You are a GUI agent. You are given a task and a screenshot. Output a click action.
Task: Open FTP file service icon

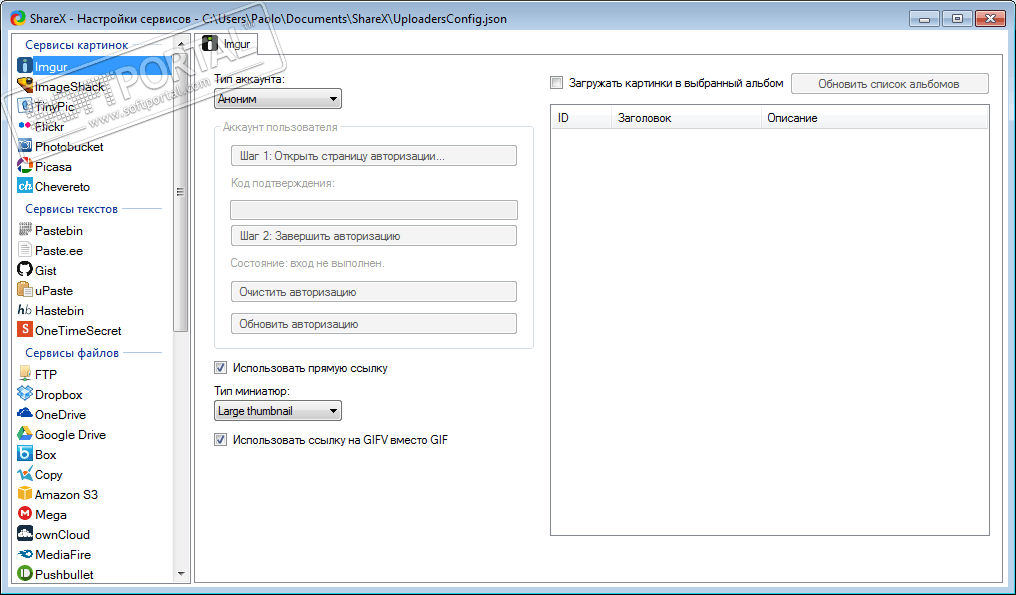(25, 374)
